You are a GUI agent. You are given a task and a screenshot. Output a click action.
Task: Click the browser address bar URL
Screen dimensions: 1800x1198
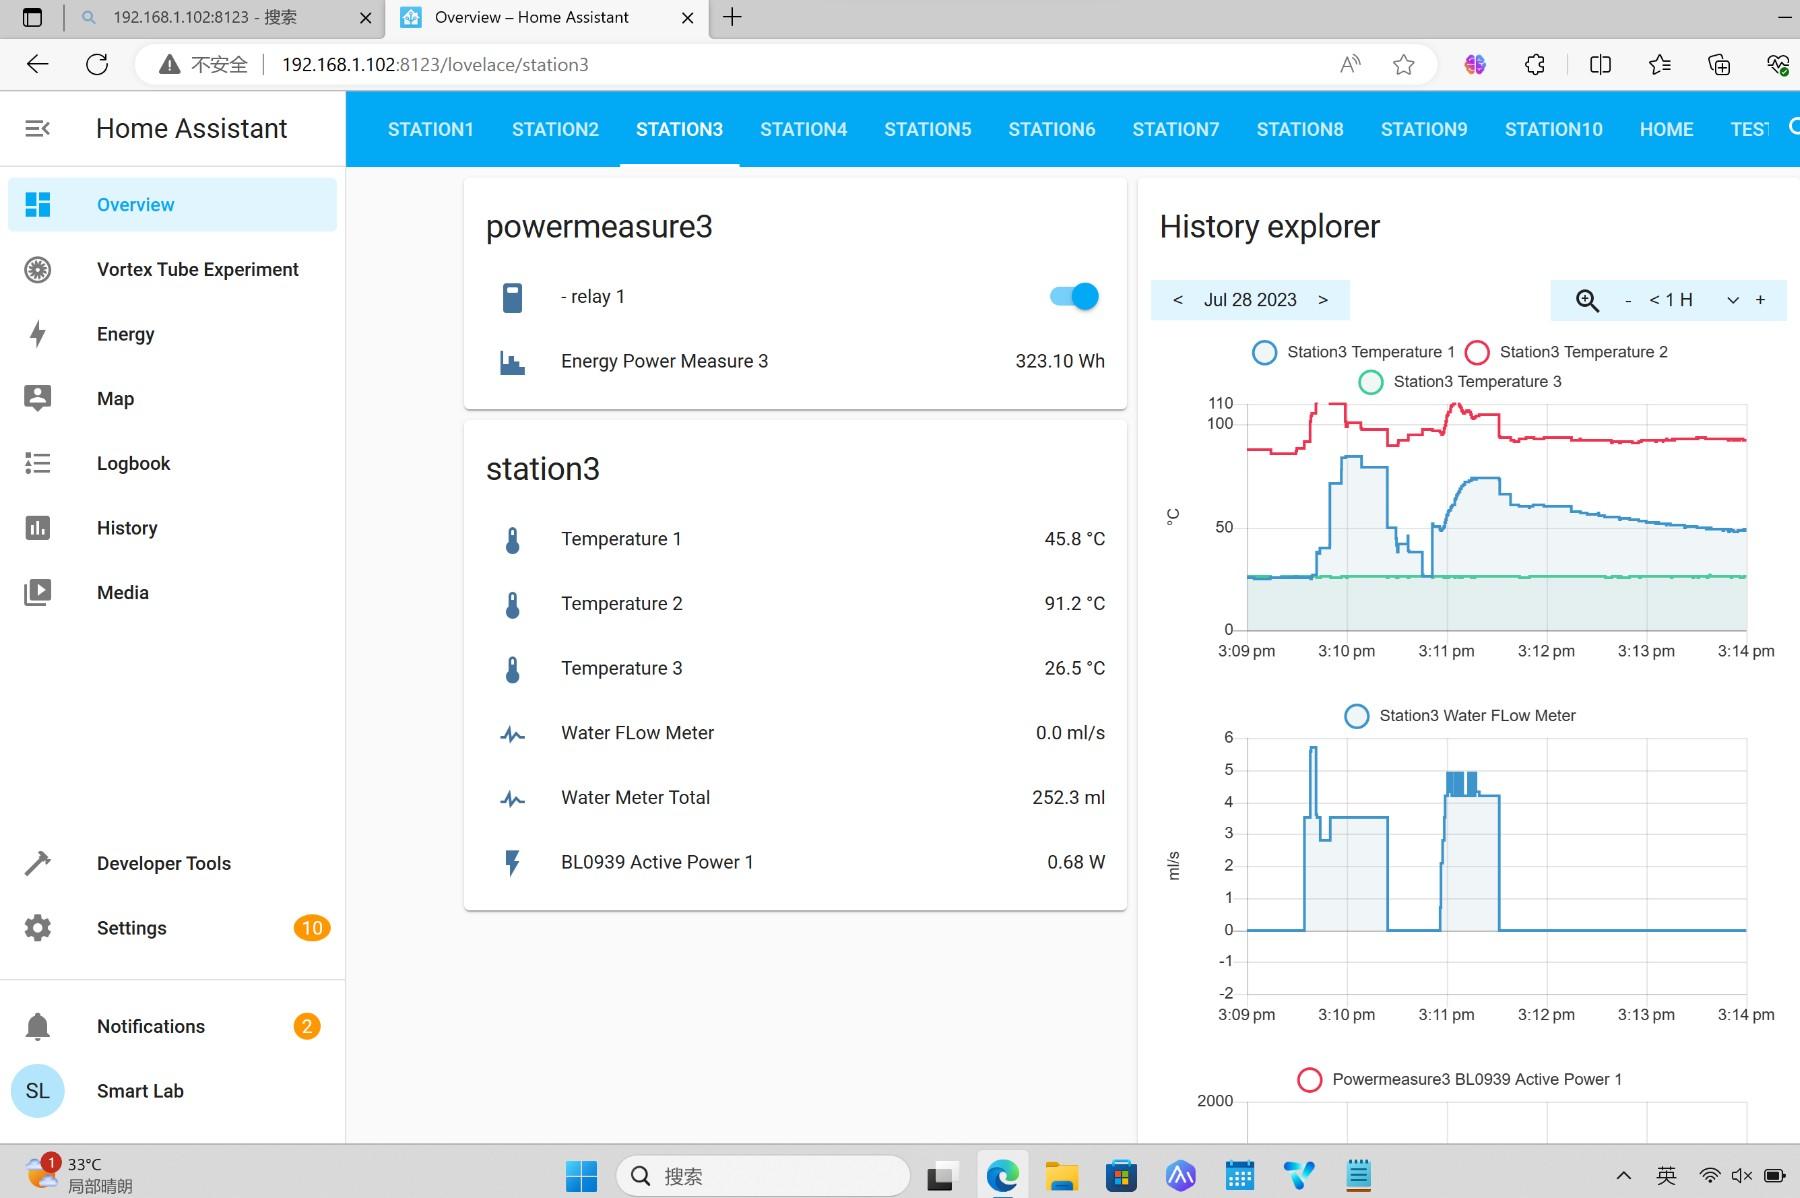[x=435, y=65]
